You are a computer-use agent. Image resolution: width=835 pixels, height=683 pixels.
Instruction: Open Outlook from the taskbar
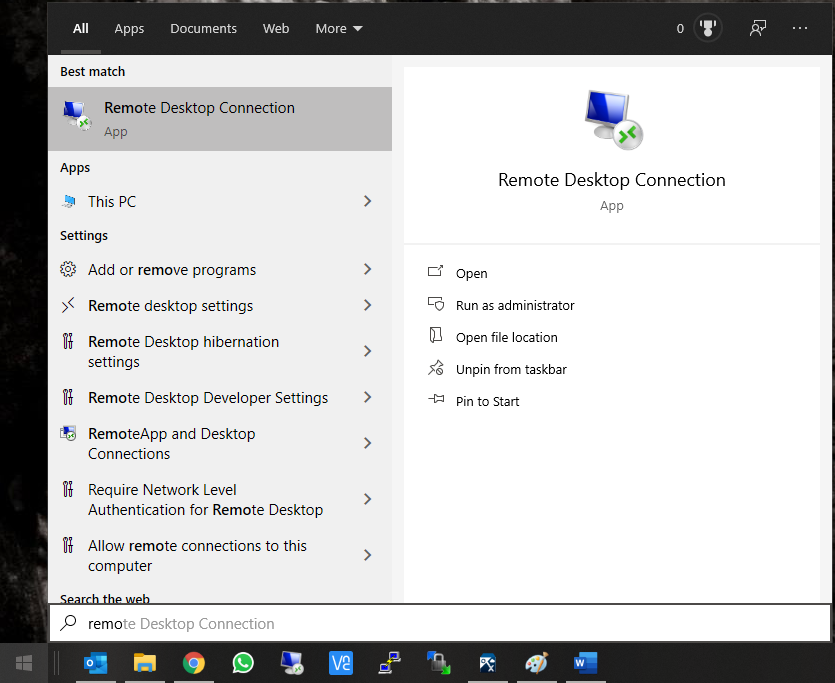[96, 663]
